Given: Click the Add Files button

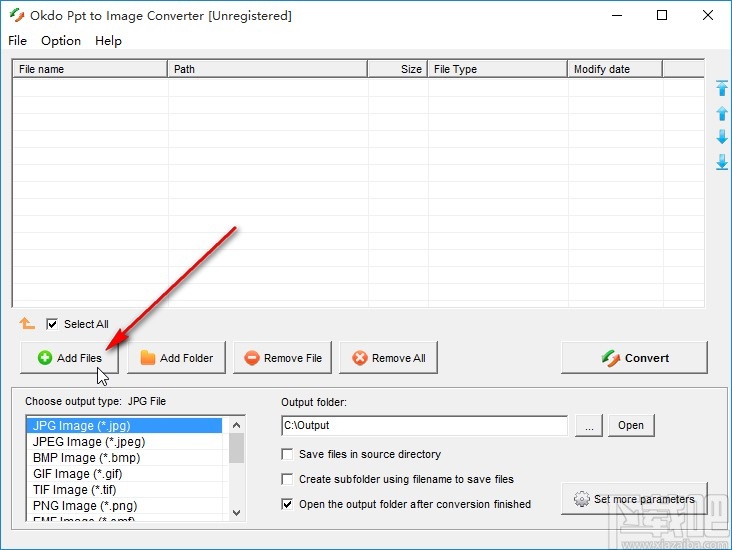Looking at the screenshot, I should (69, 358).
